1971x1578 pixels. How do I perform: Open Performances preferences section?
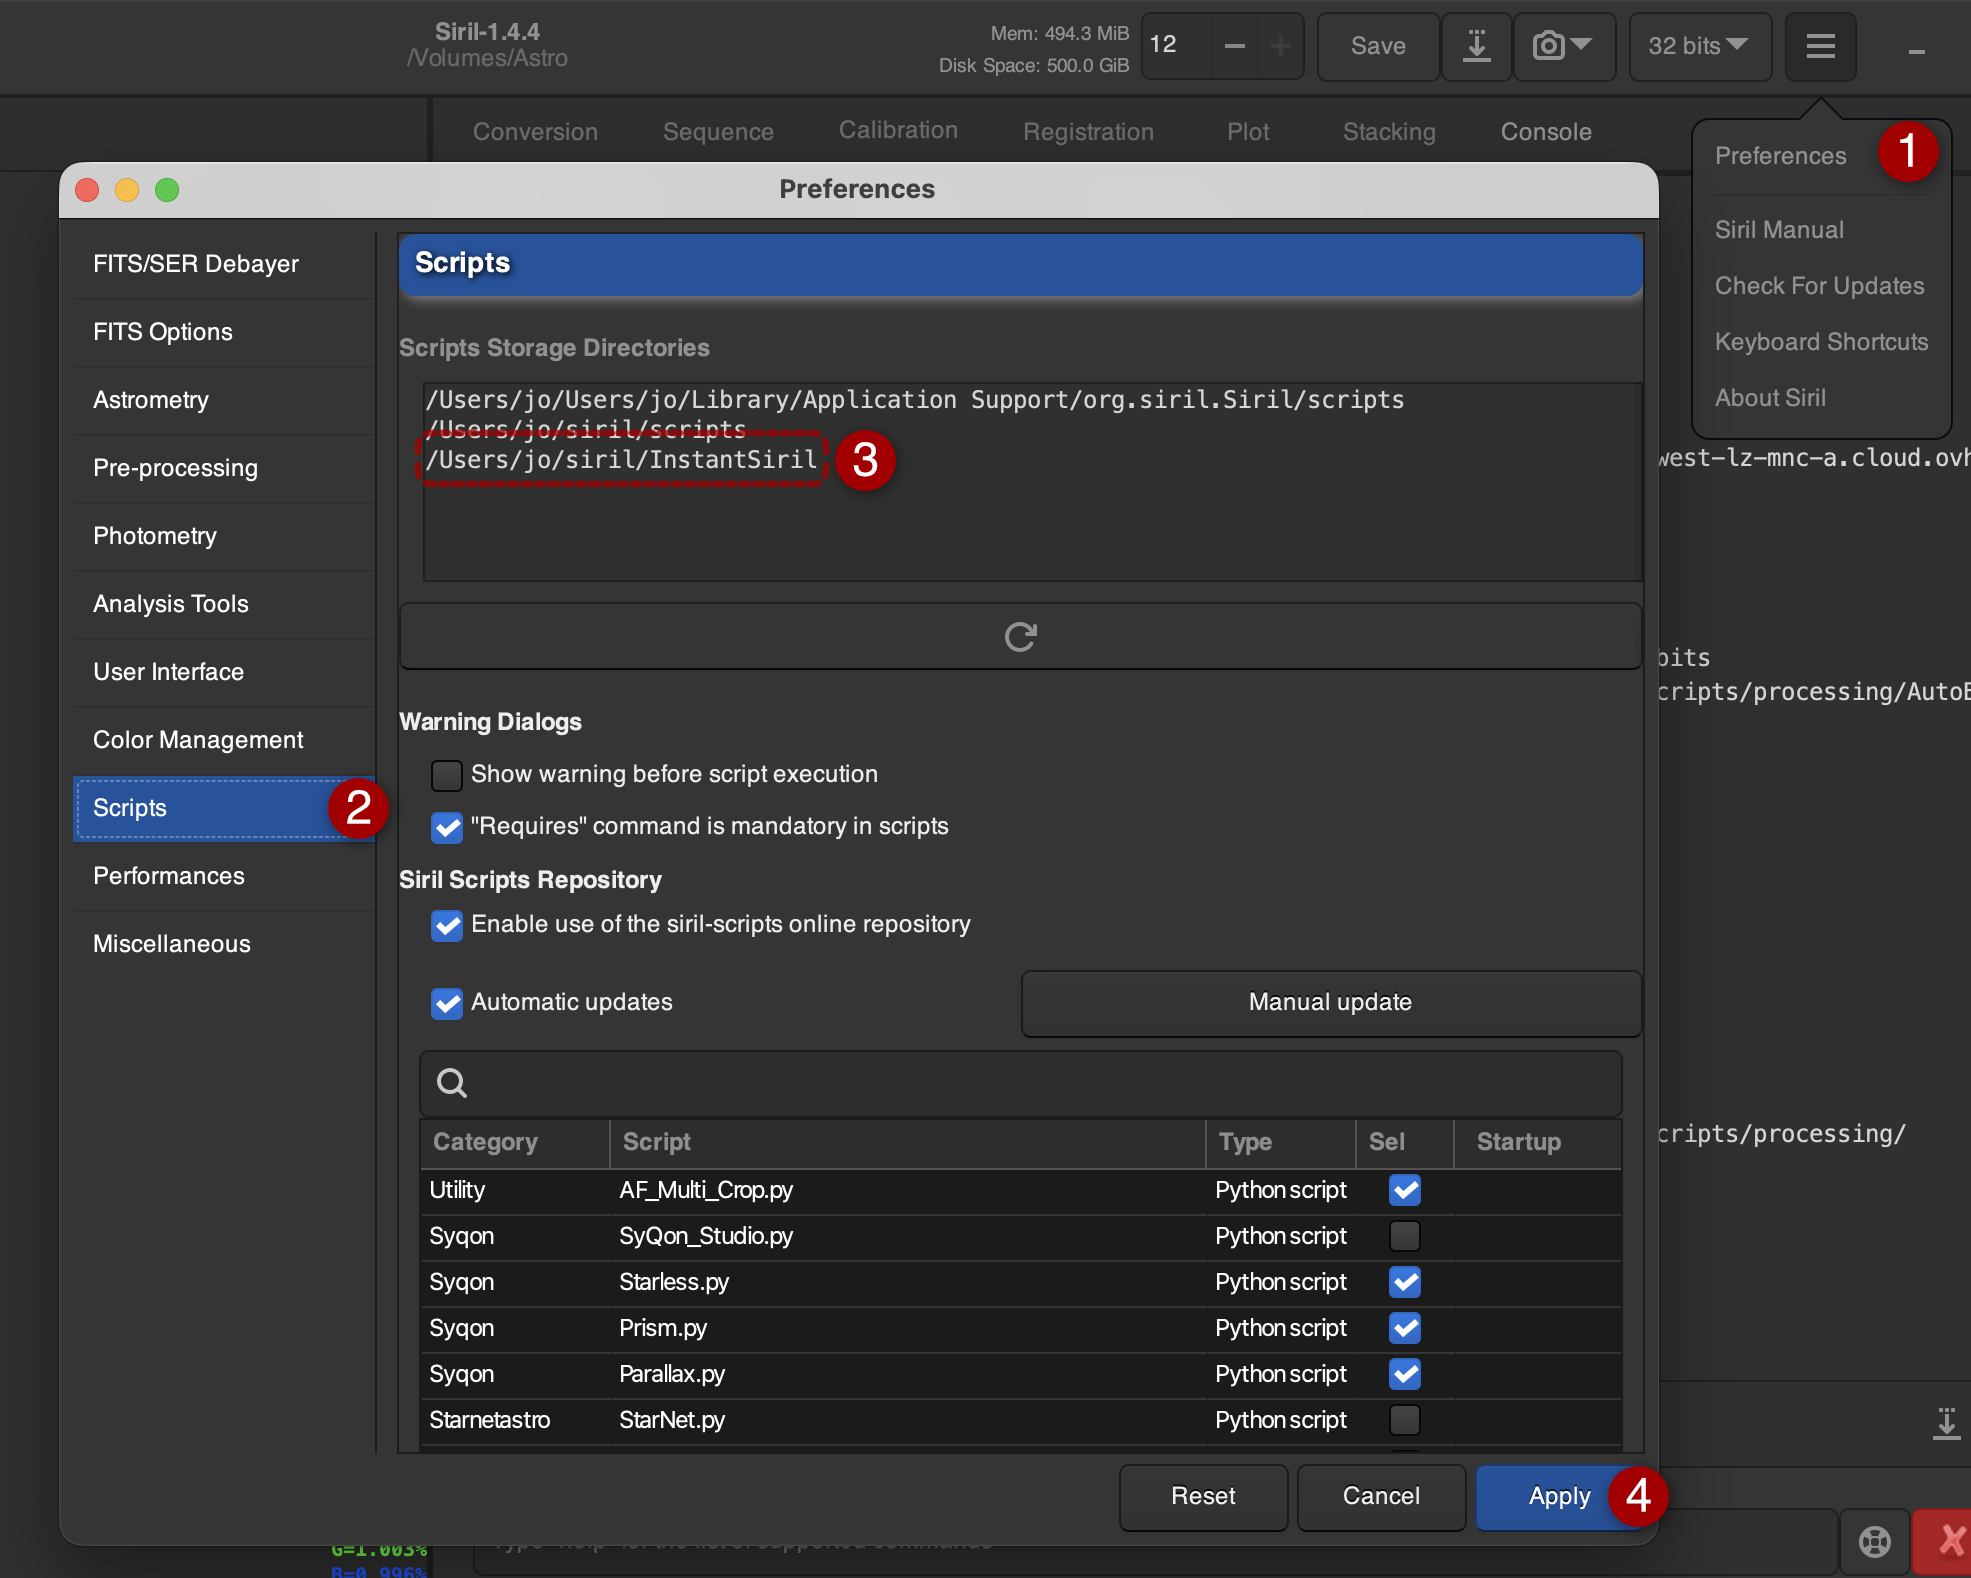click(224, 876)
